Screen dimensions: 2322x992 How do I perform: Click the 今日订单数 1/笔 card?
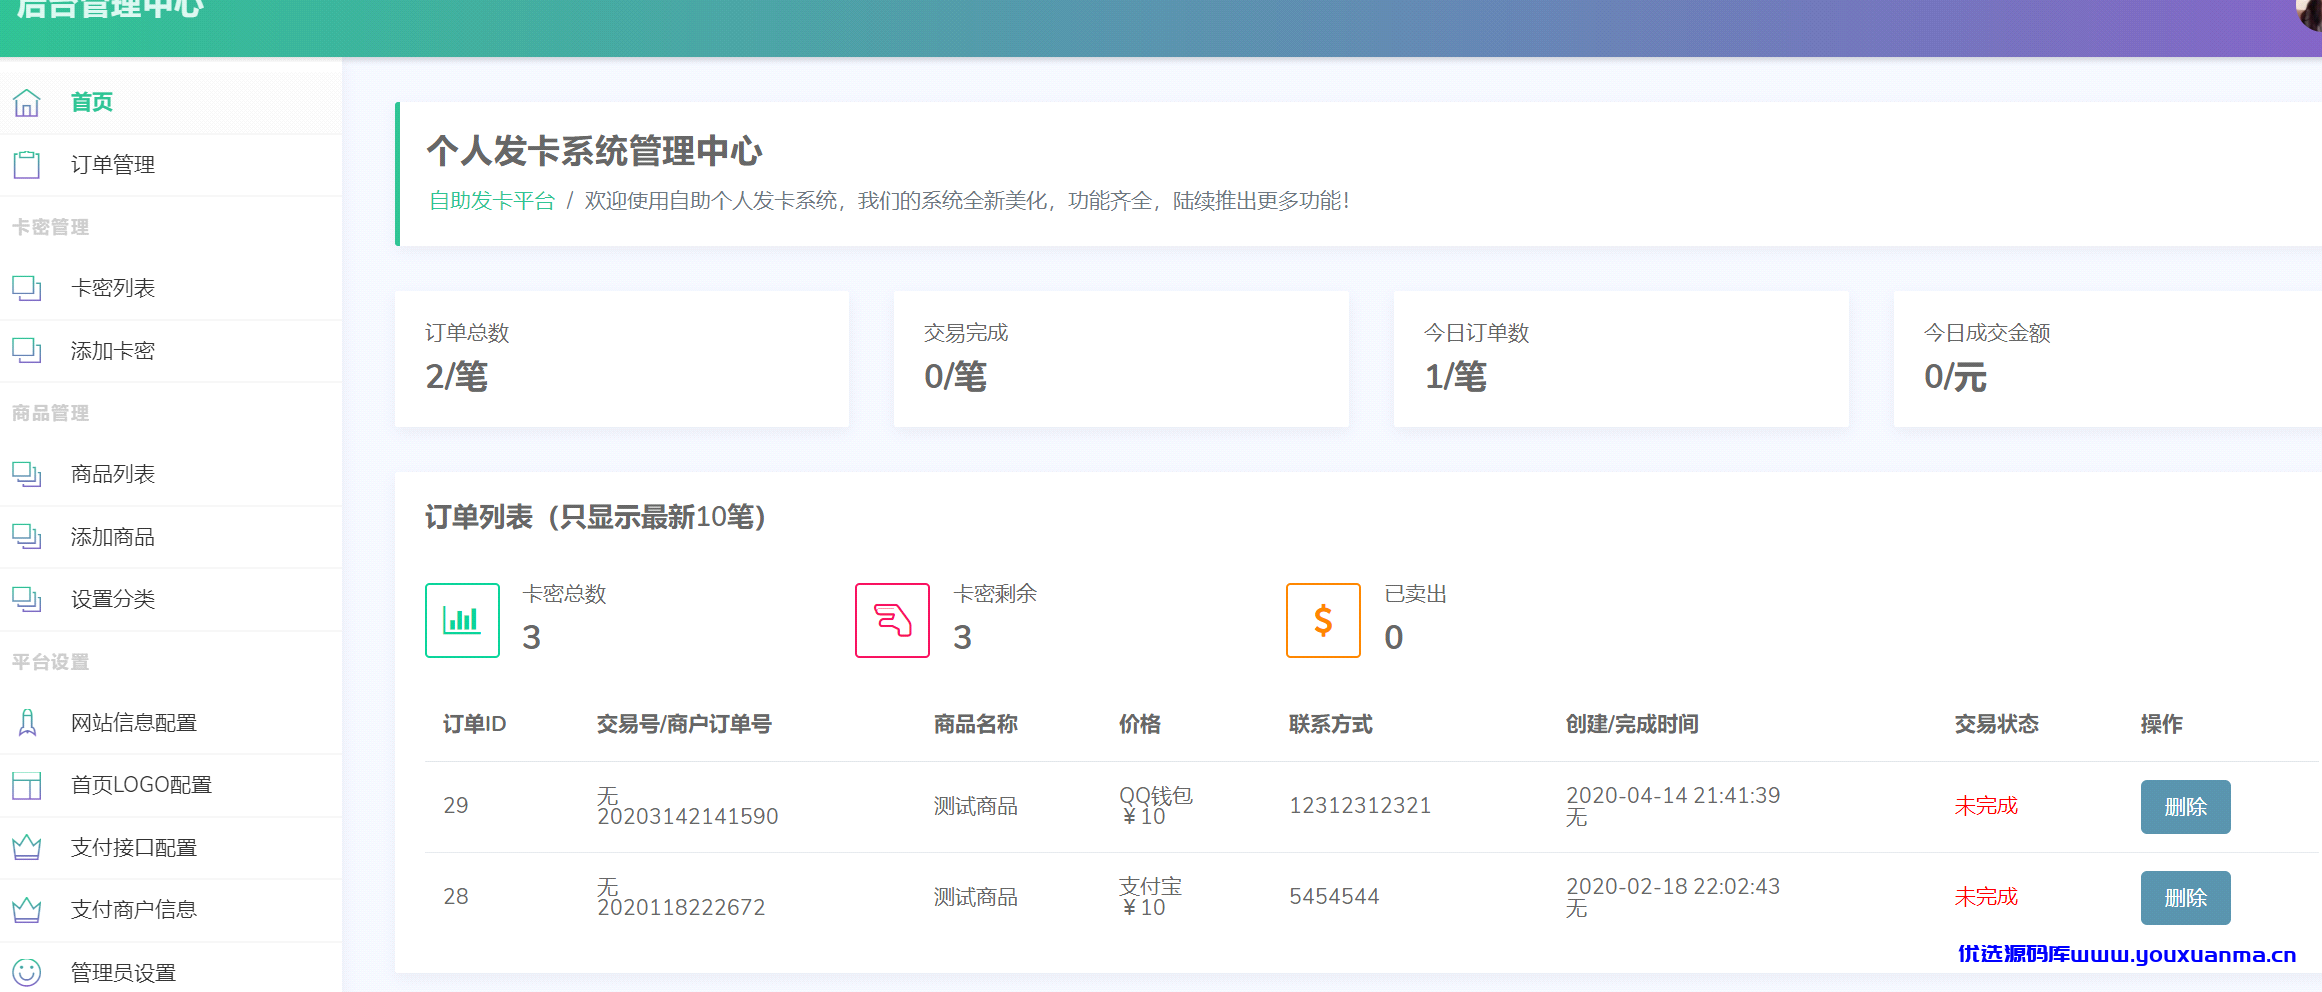(1621, 359)
